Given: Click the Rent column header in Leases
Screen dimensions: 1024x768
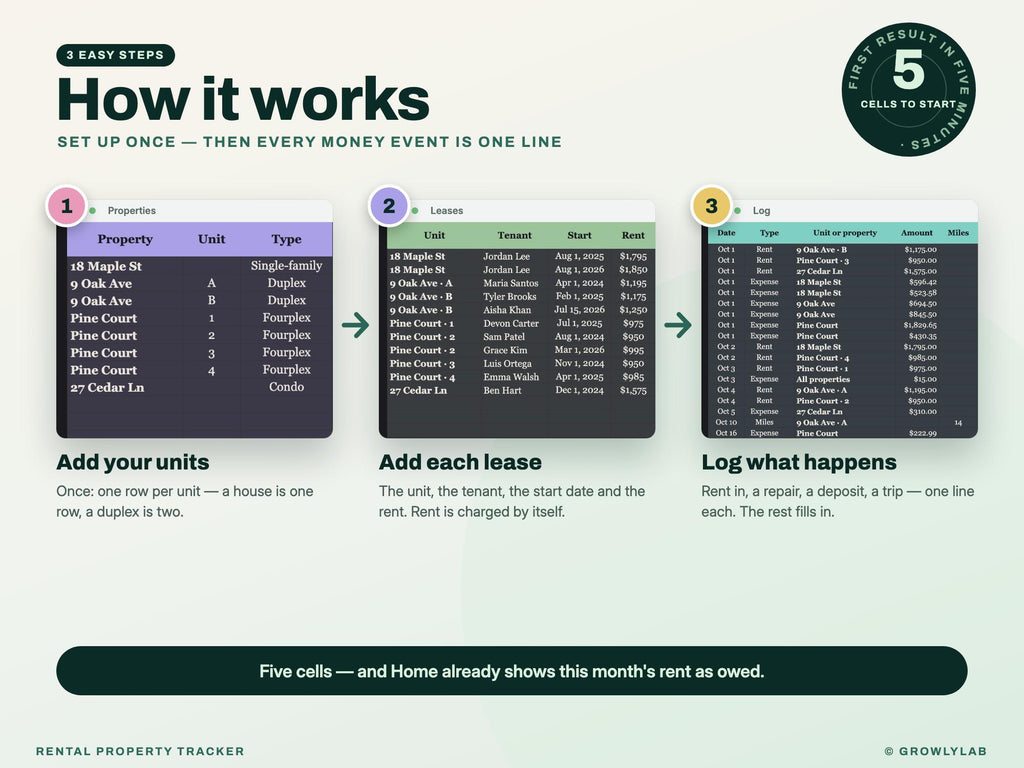Looking at the screenshot, I should [x=633, y=235].
